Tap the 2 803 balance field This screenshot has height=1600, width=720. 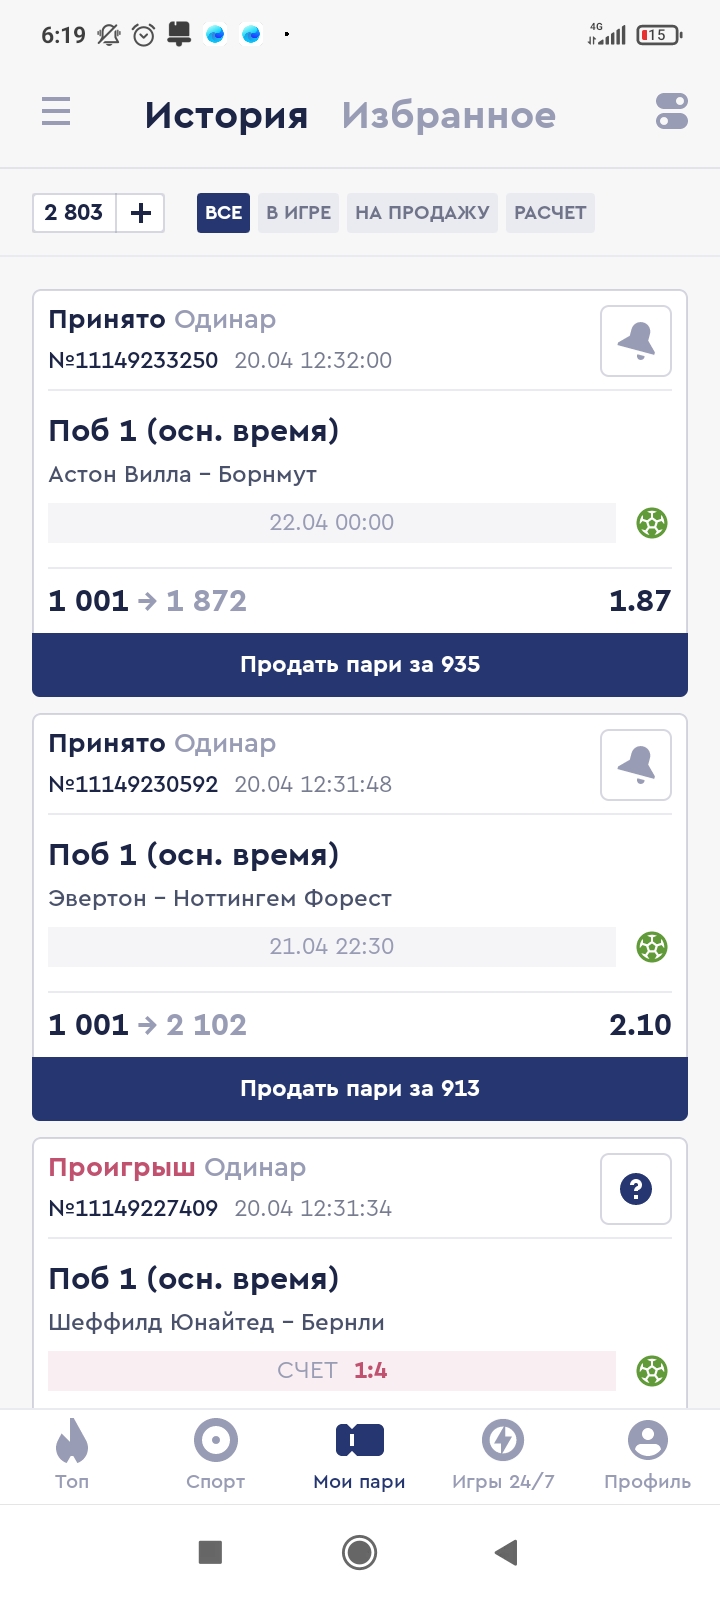pos(75,213)
